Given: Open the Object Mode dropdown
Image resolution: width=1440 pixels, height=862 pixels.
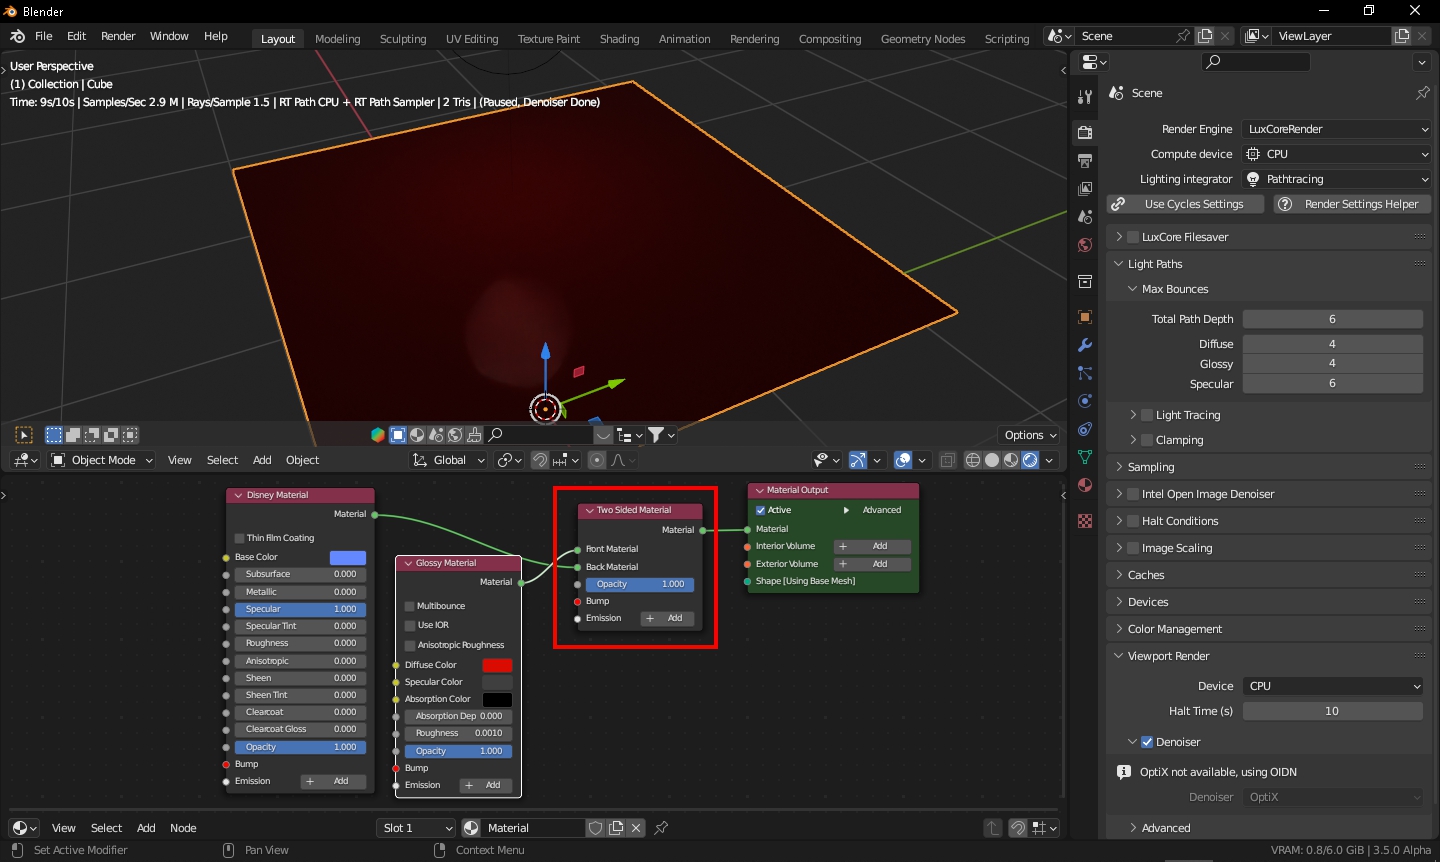Looking at the screenshot, I should click(102, 460).
